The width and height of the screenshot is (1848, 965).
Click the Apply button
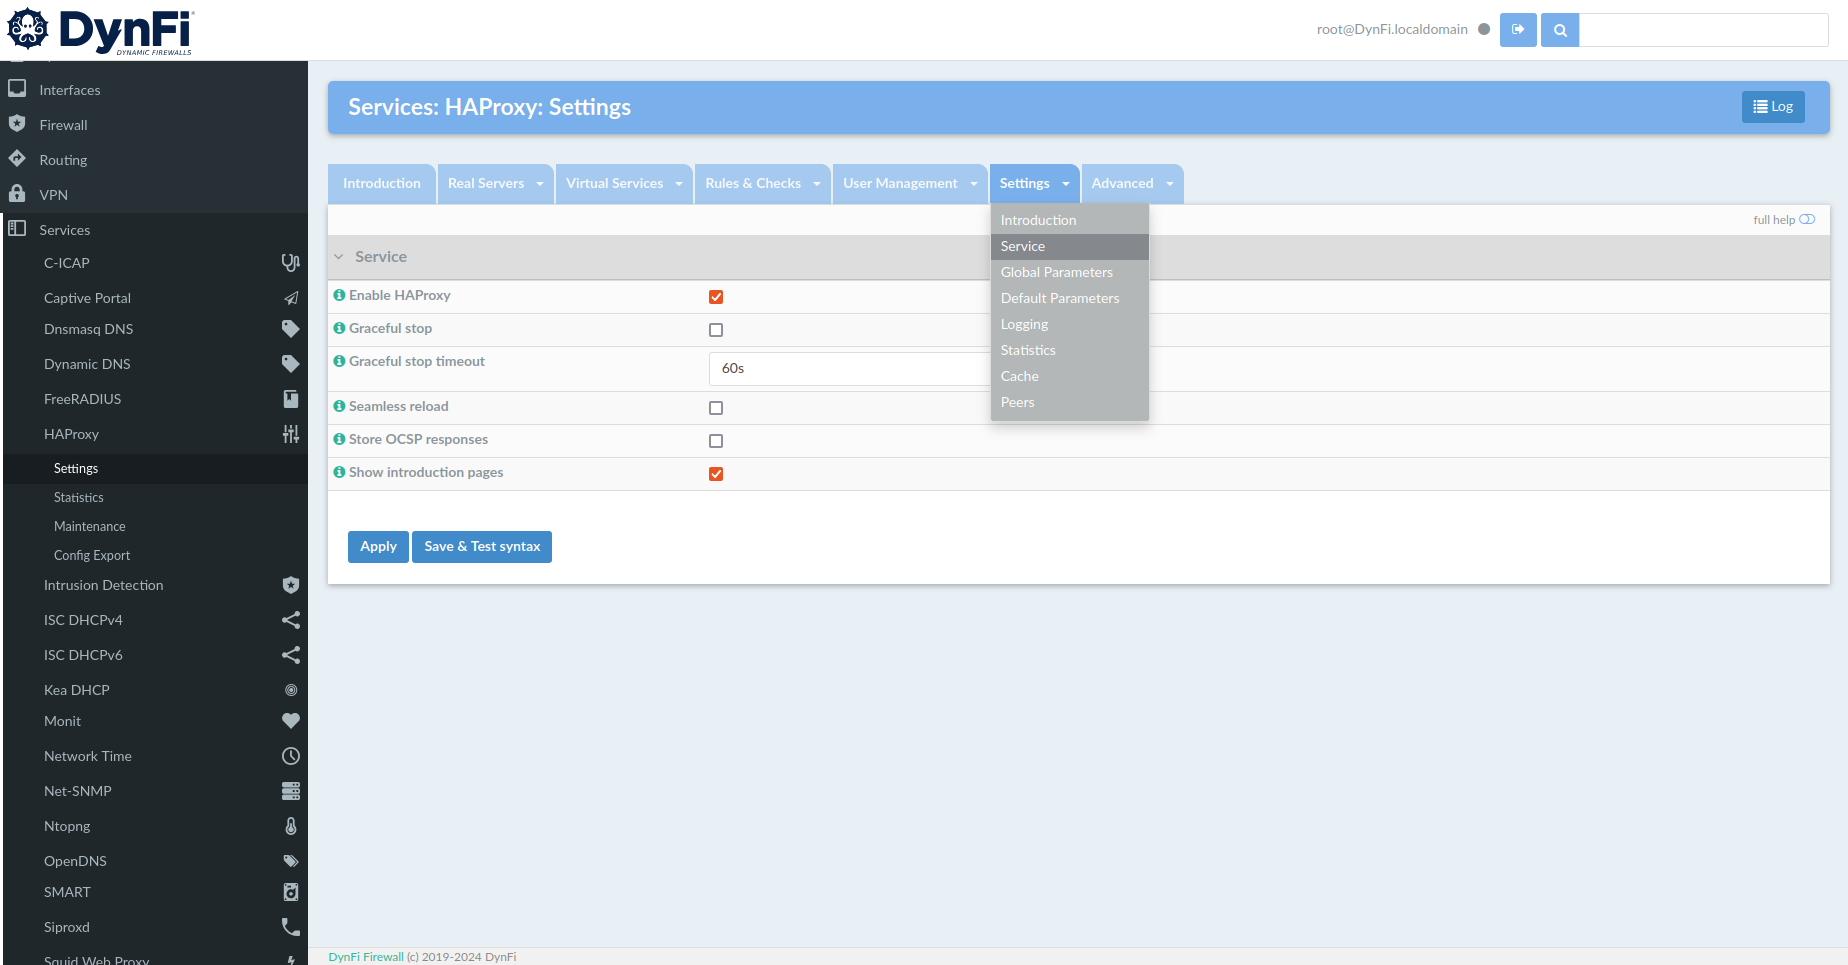click(x=378, y=547)
